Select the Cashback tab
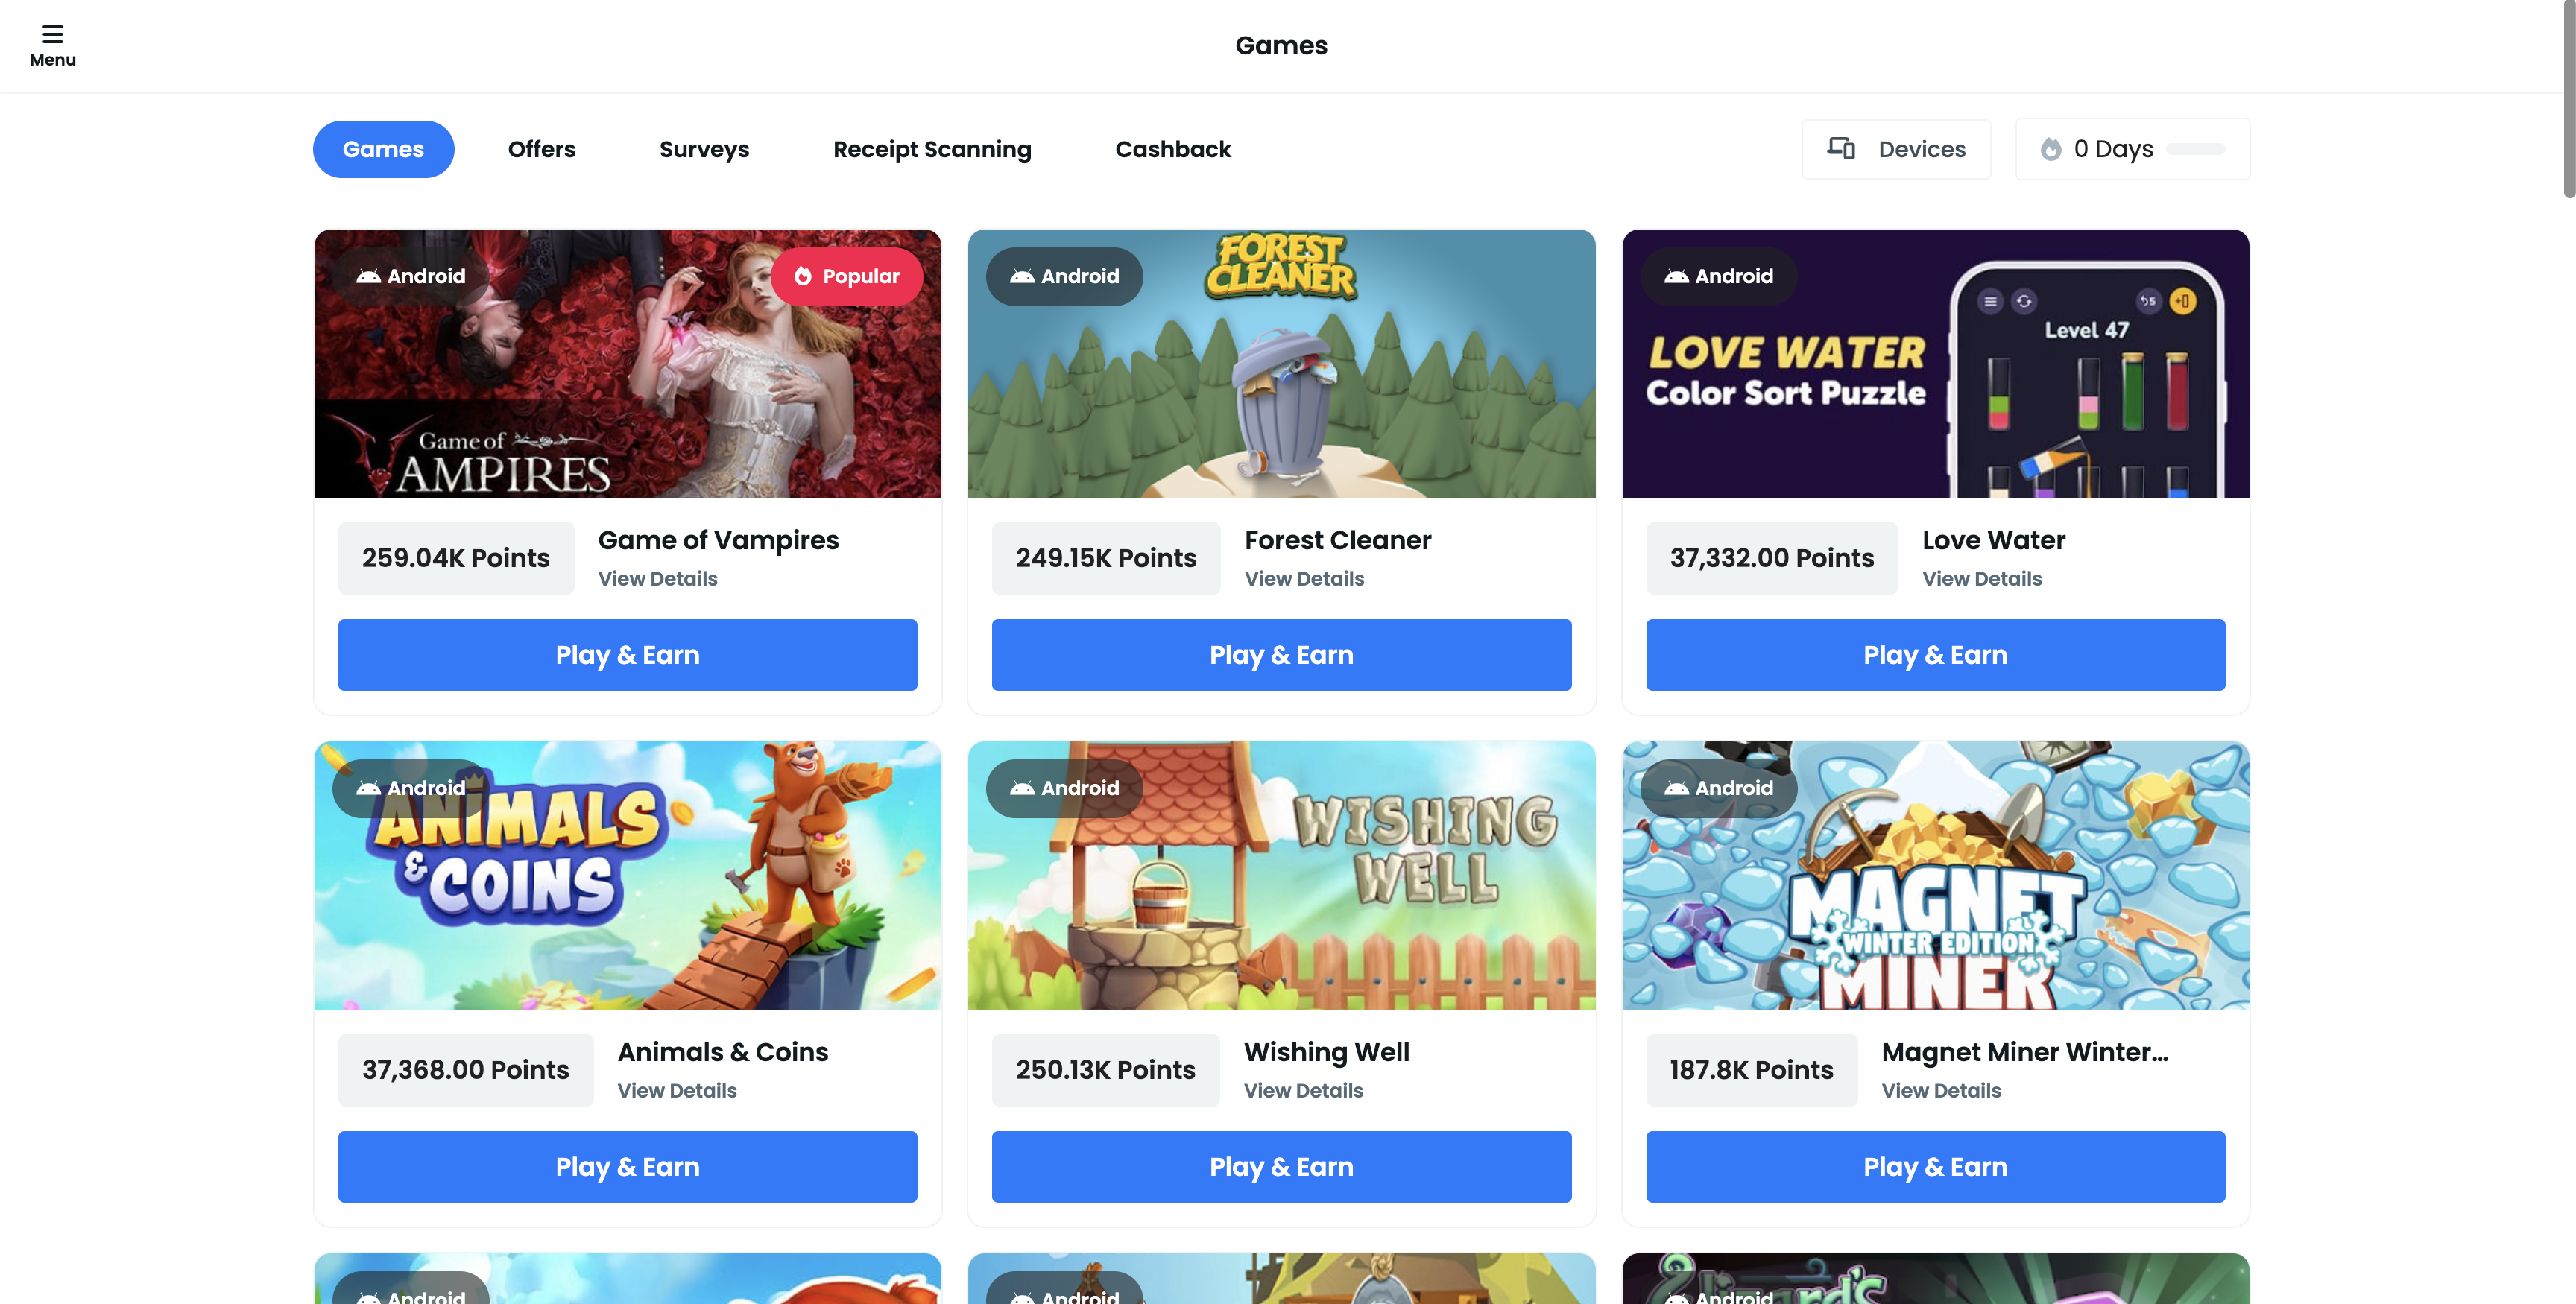The image size is (2576, 1304). 1173,149
